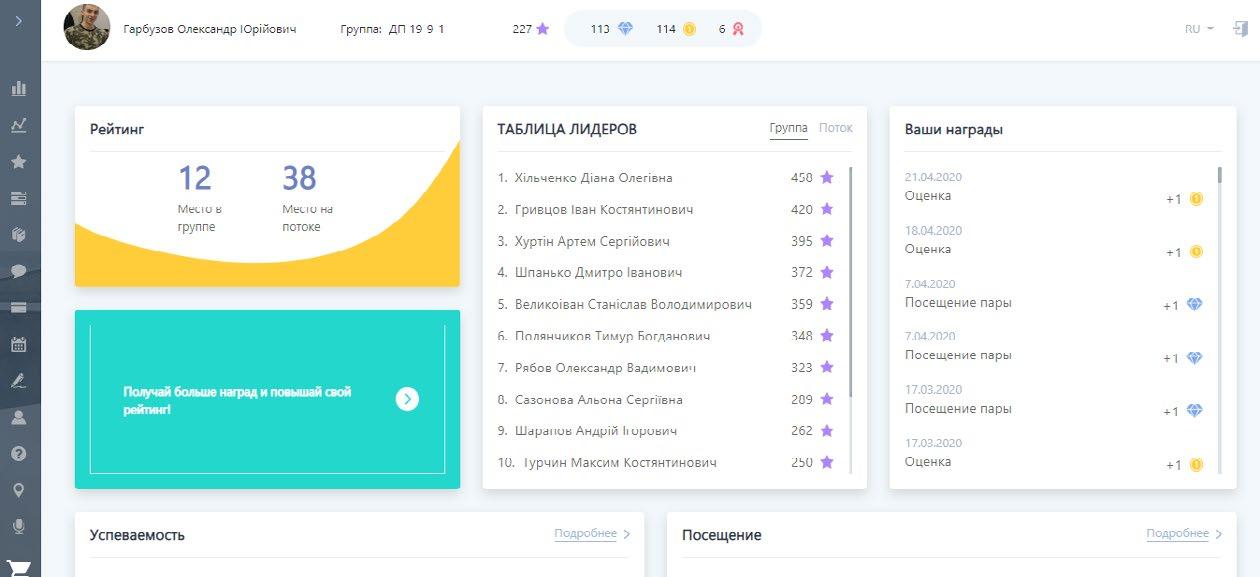
Task: Click the teal banner text about rewards
Action: [x=237, y=400]
